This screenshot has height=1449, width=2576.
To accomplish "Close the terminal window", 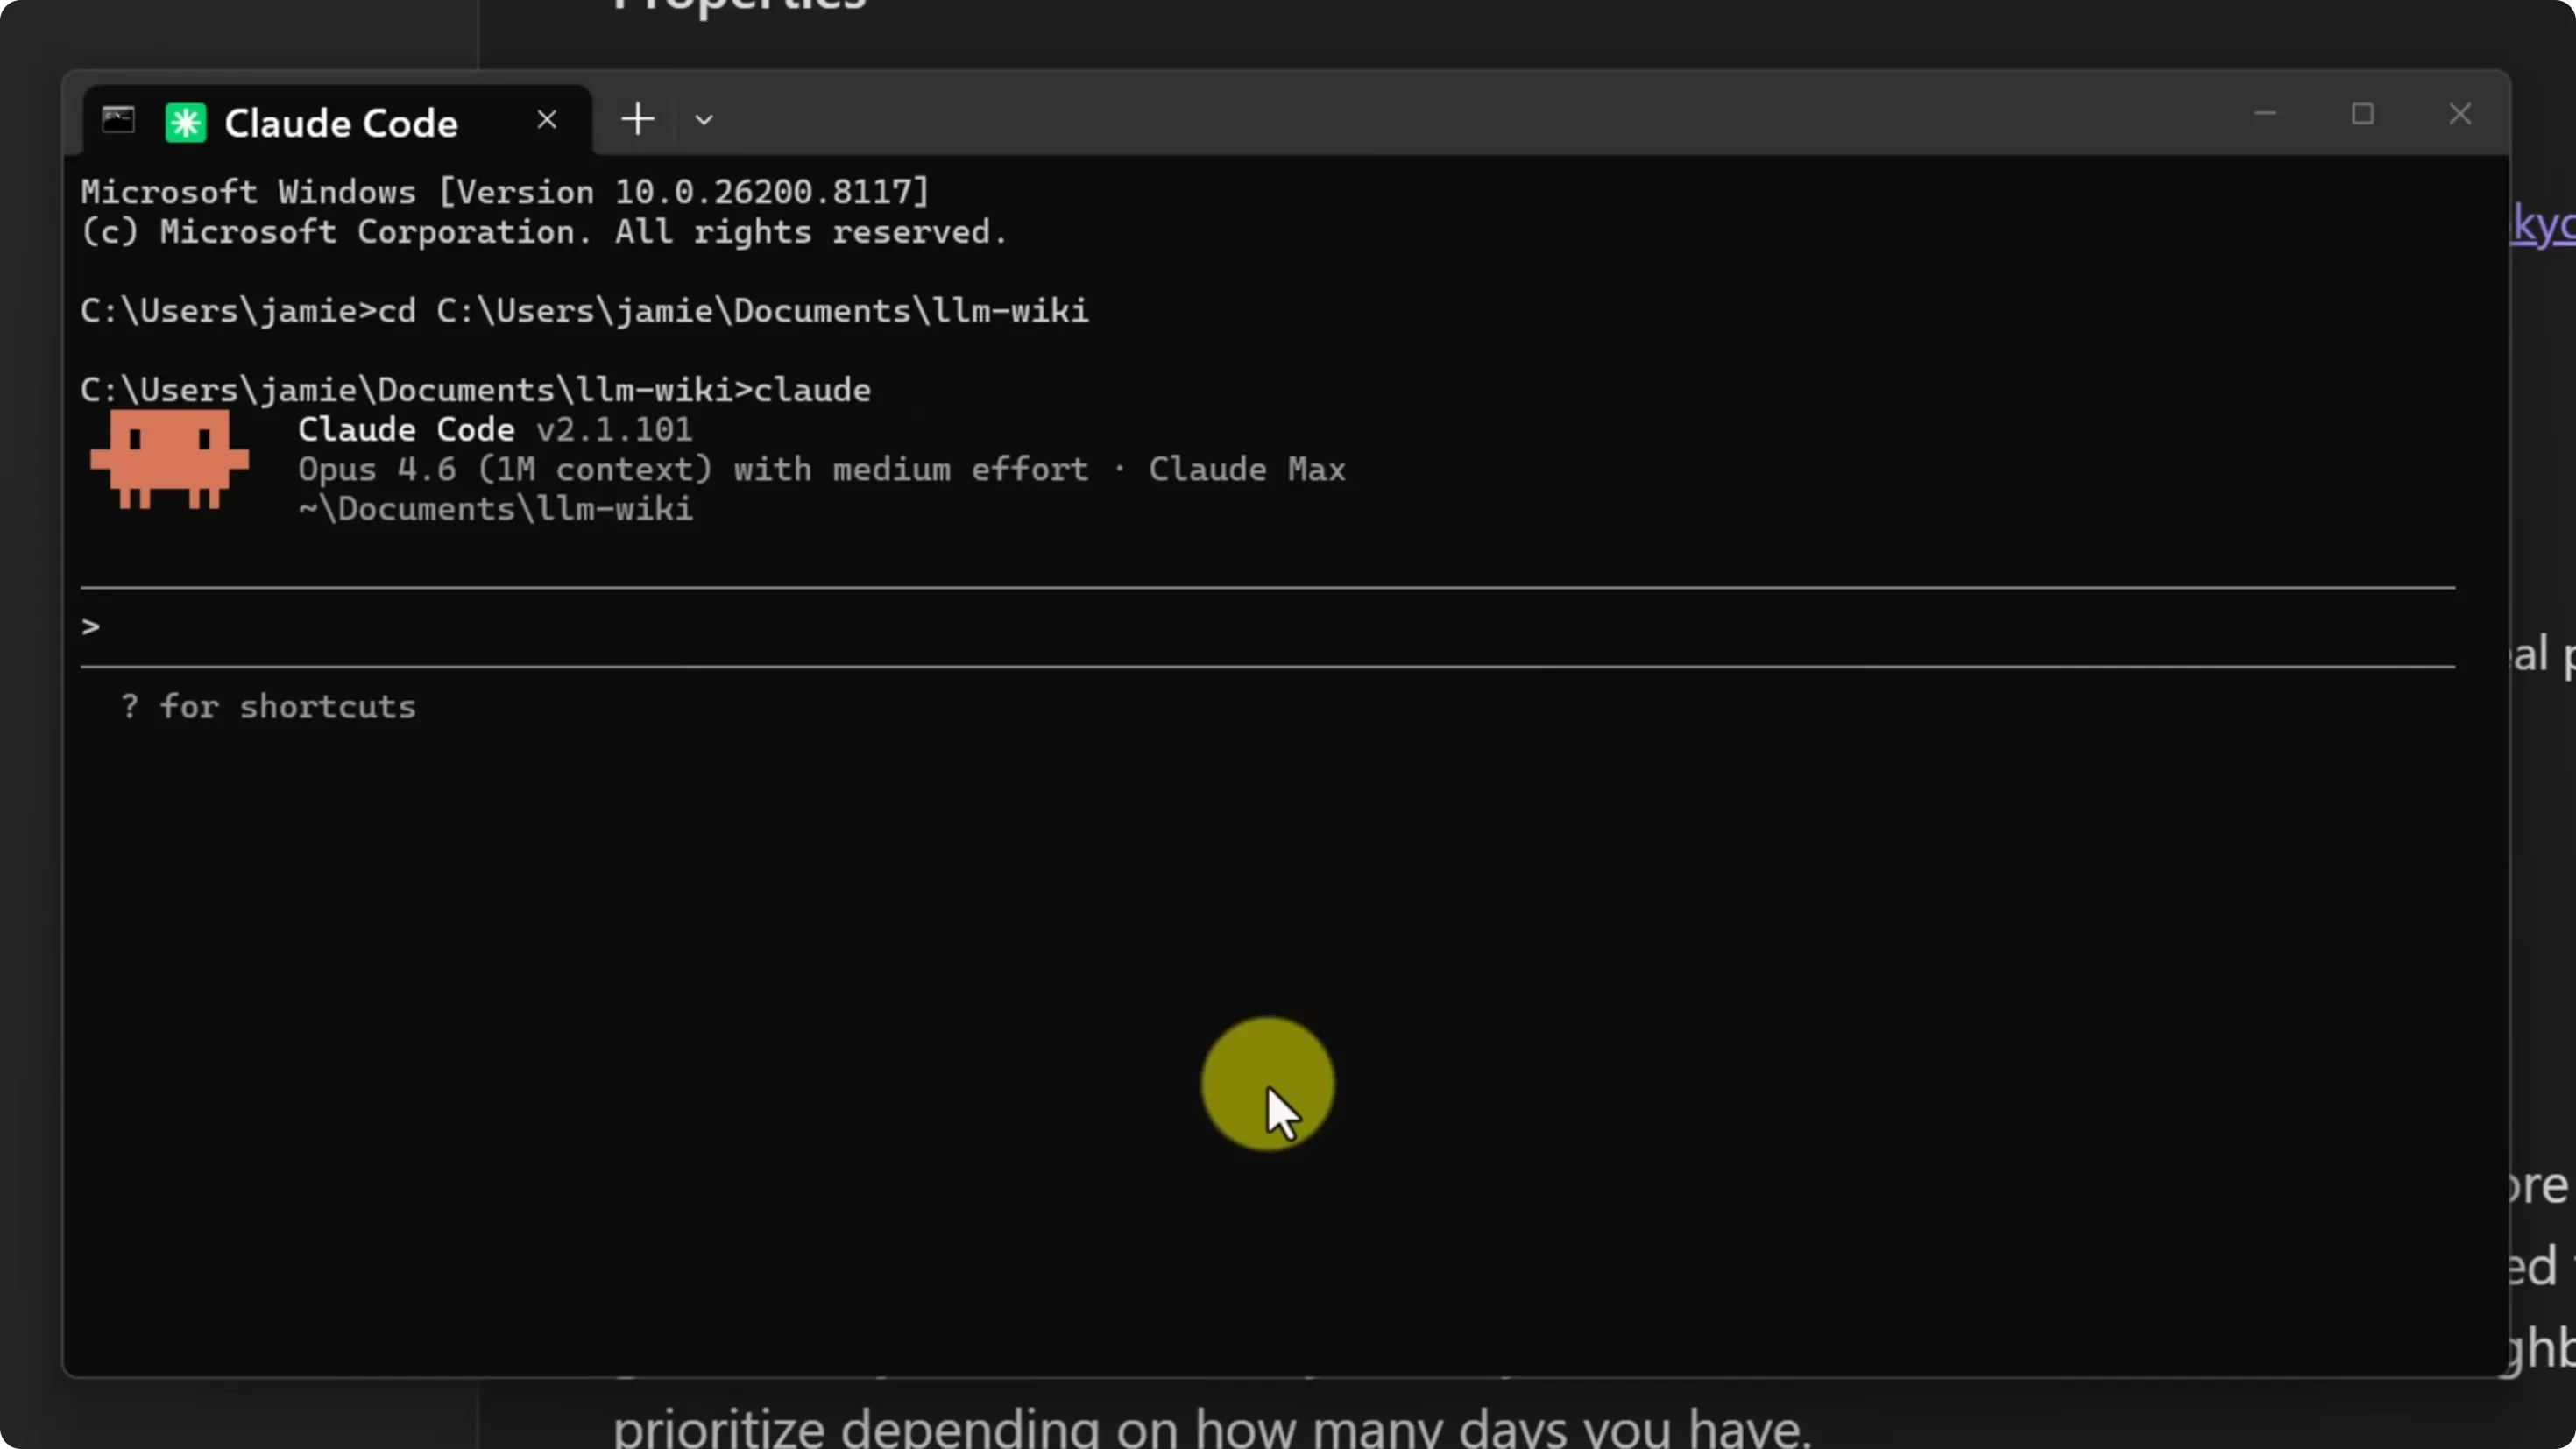I will 2460,114.
